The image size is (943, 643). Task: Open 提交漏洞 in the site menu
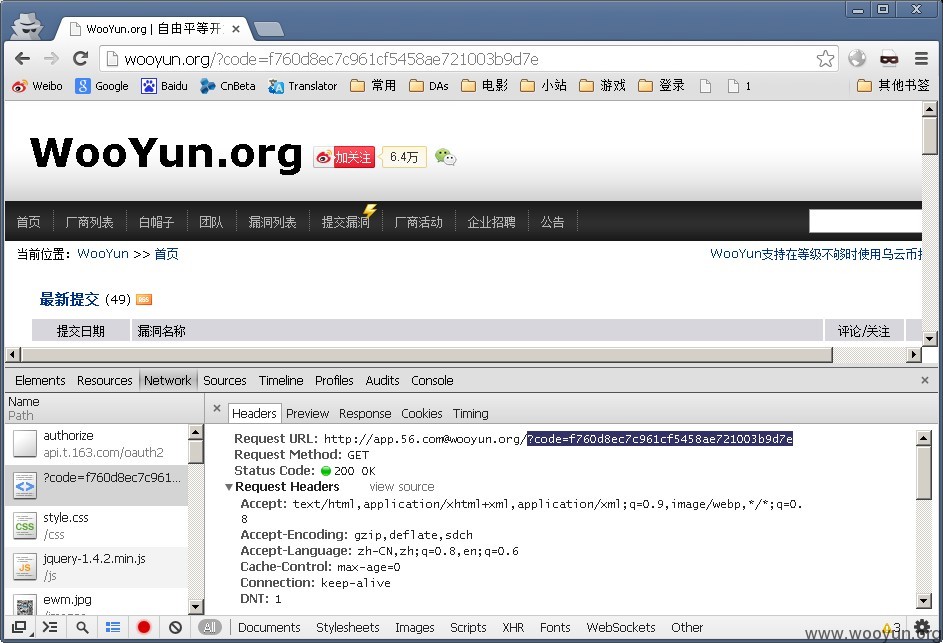click(x=345, y=222)
